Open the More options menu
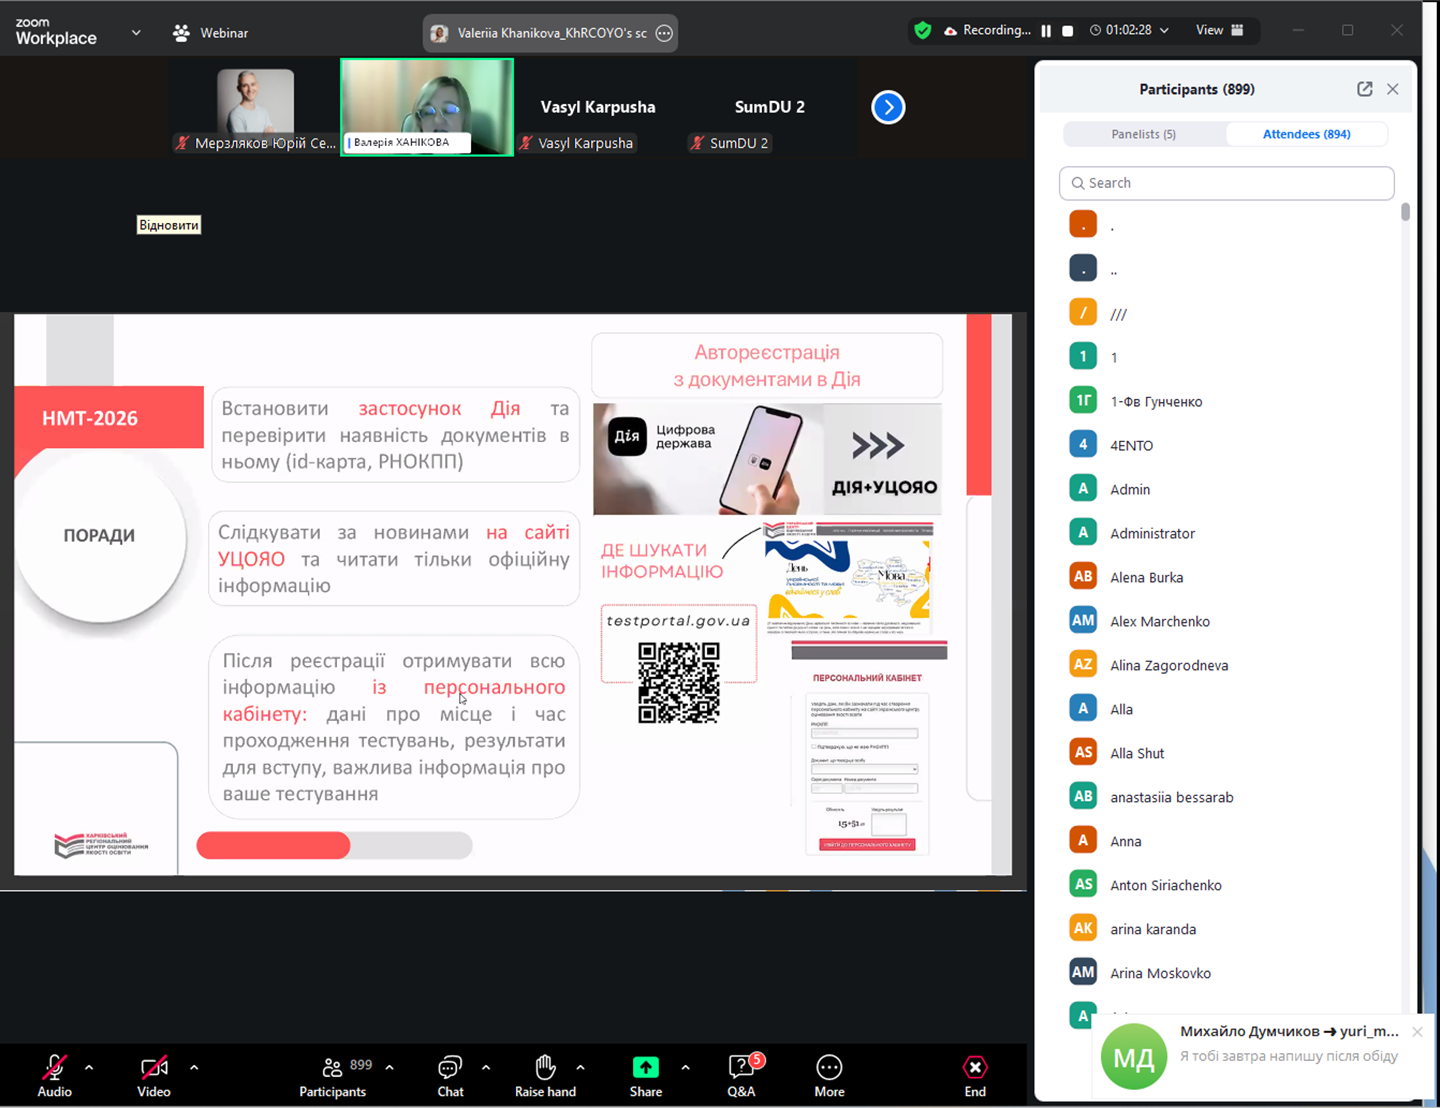The width and height of the screenshot is (1440, 1108). [x=829, y=1069]
